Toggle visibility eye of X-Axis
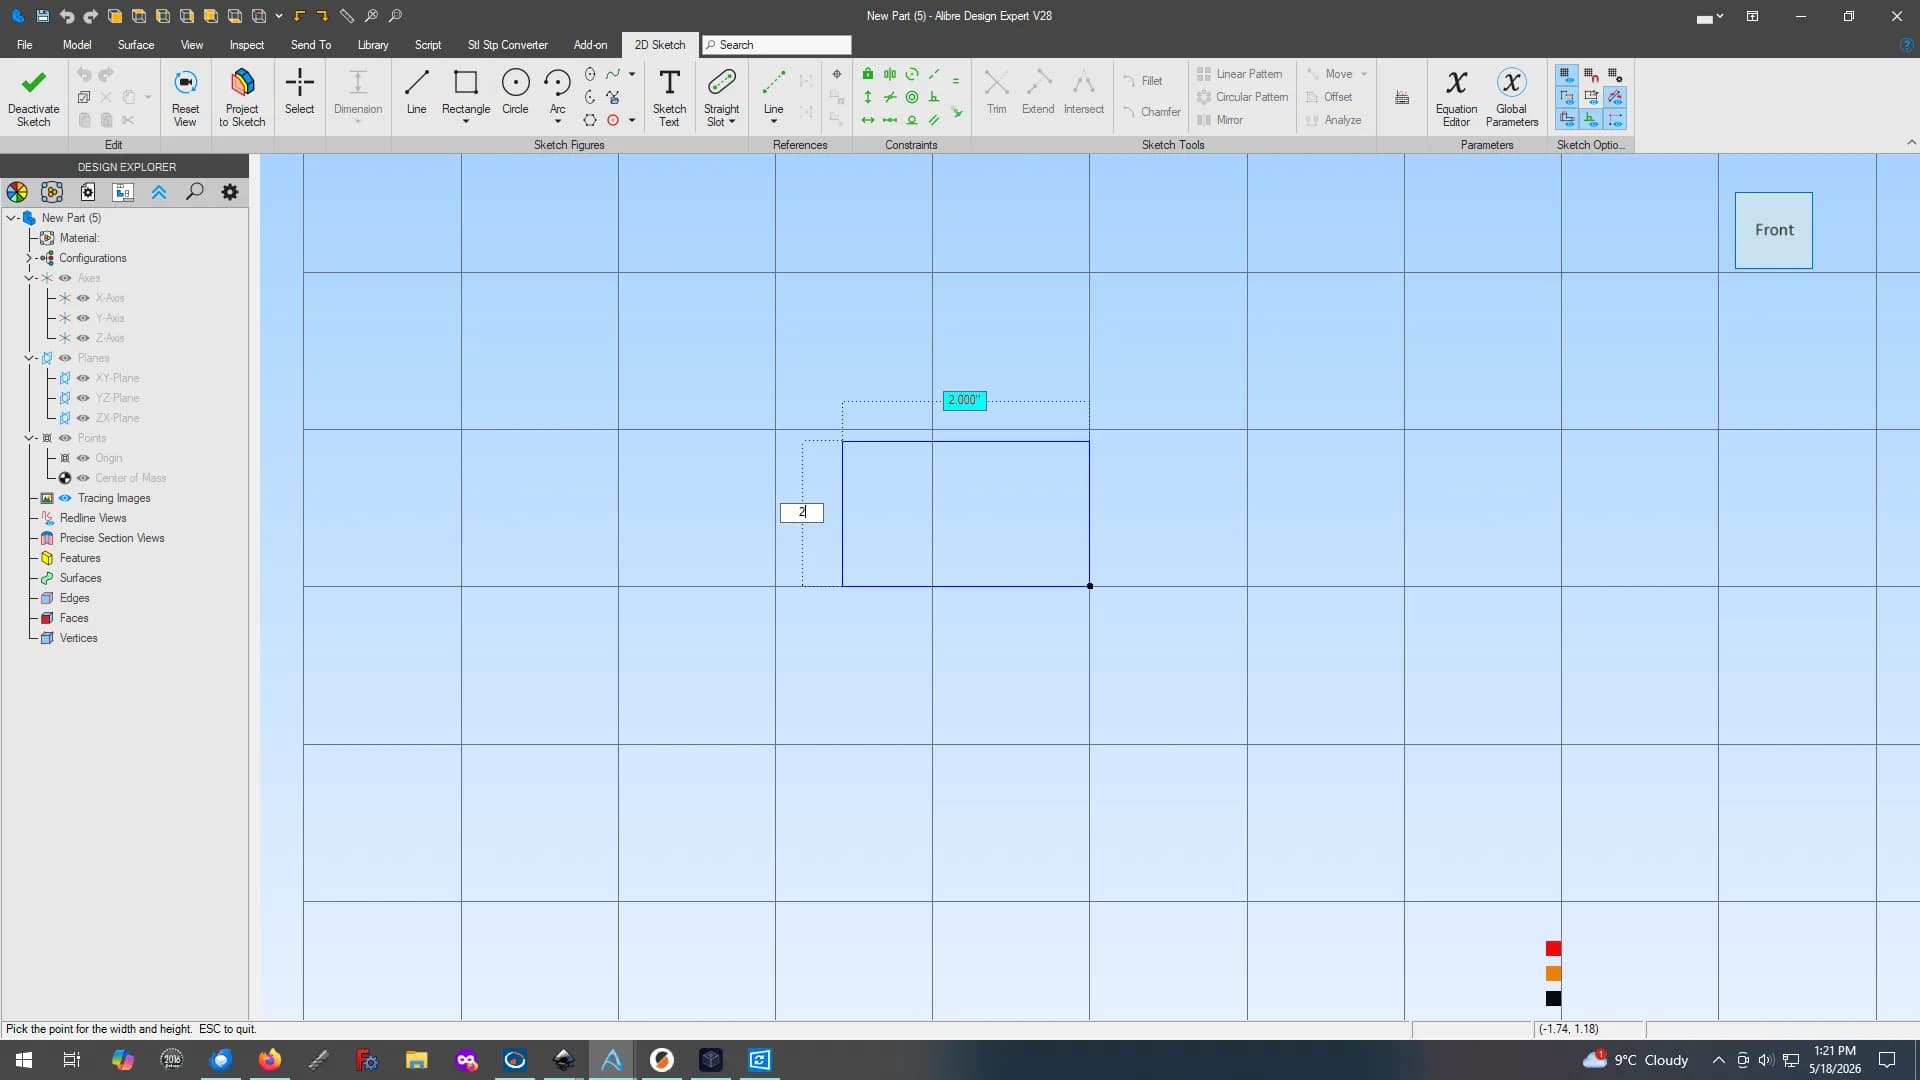The image size is (1920, 1080). [x=83, y=298]
